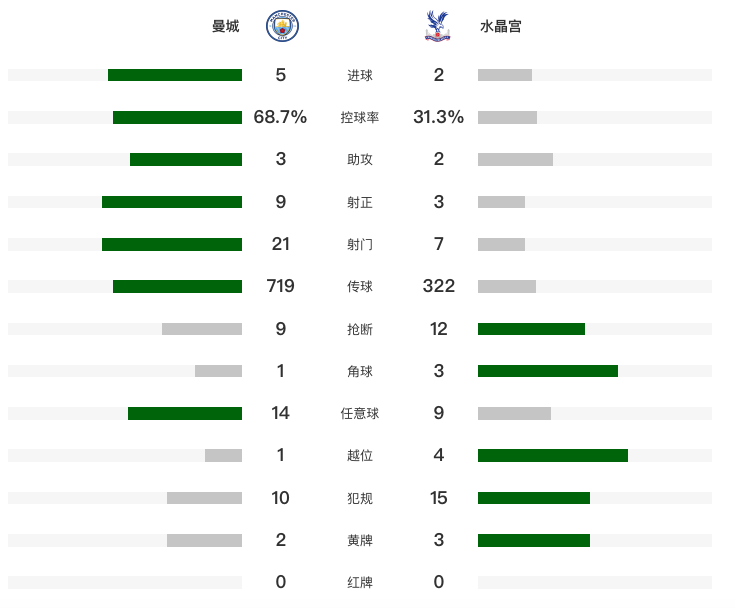Select the 射门 stat label
The image size is (735, 608).
360,244
